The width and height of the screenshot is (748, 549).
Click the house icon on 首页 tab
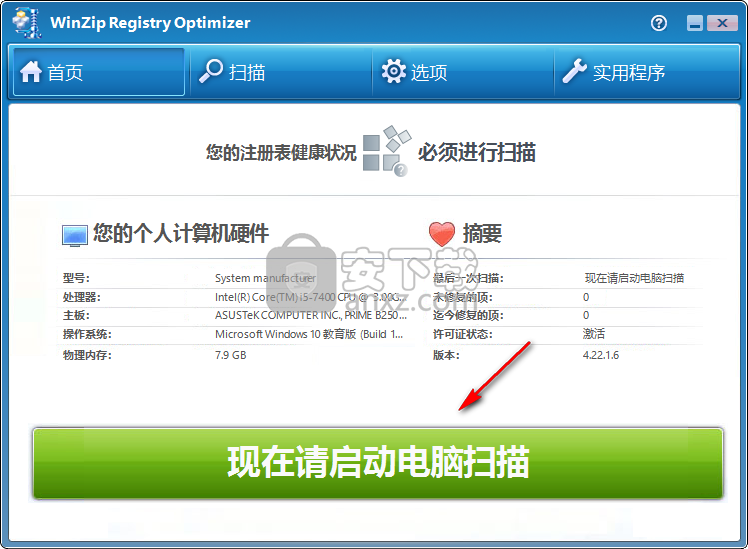31,72
